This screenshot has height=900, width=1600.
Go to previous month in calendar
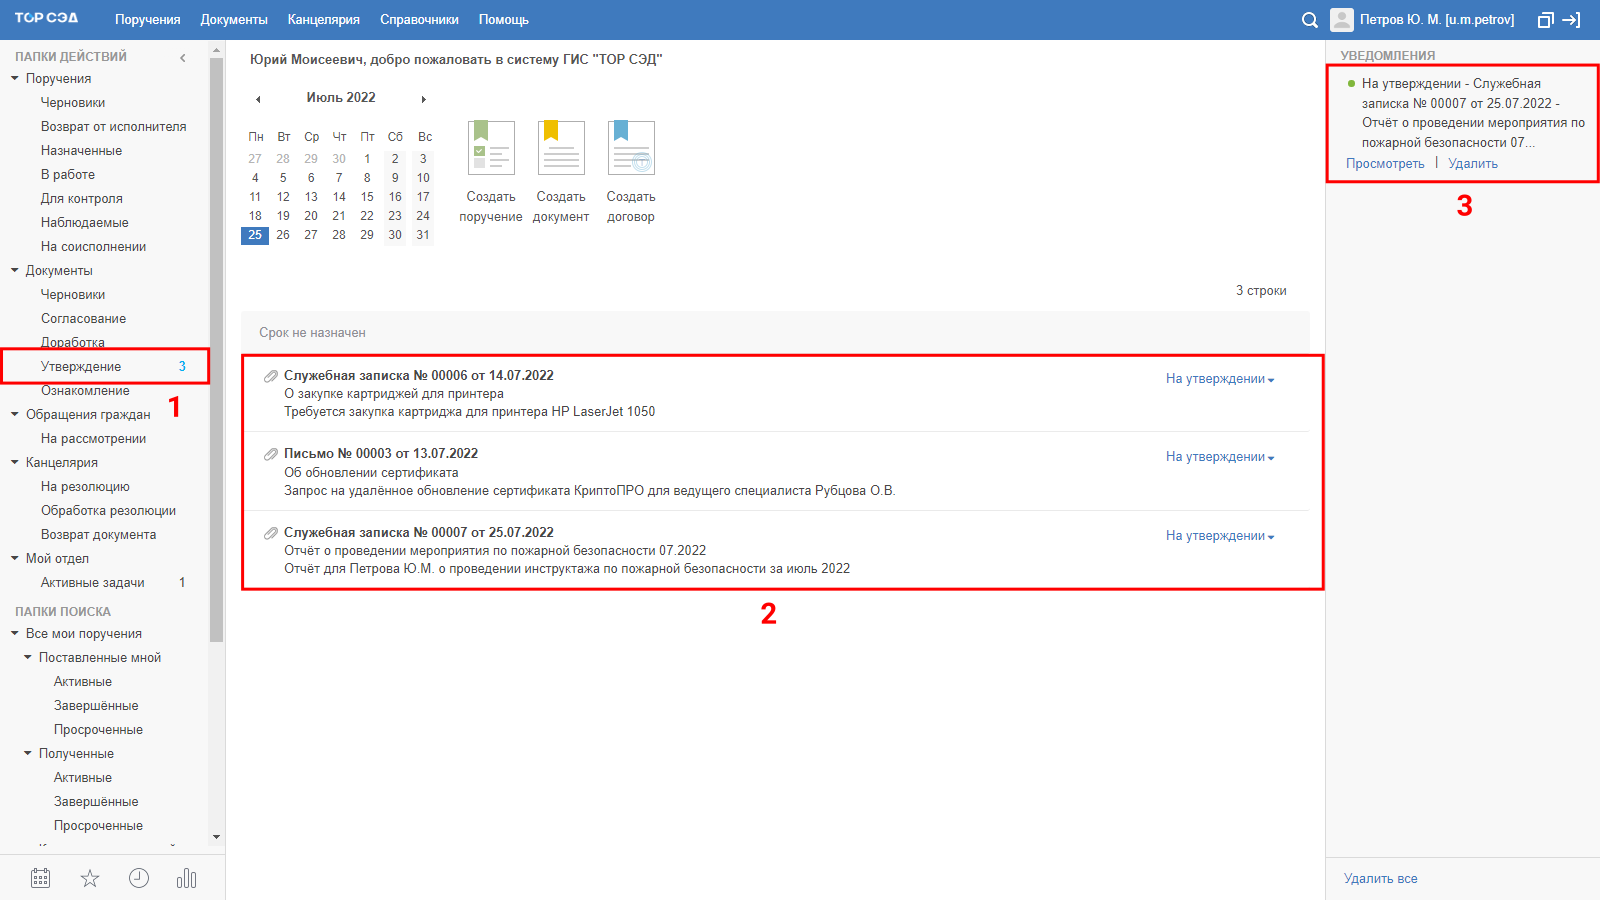(x=258, y=99)
